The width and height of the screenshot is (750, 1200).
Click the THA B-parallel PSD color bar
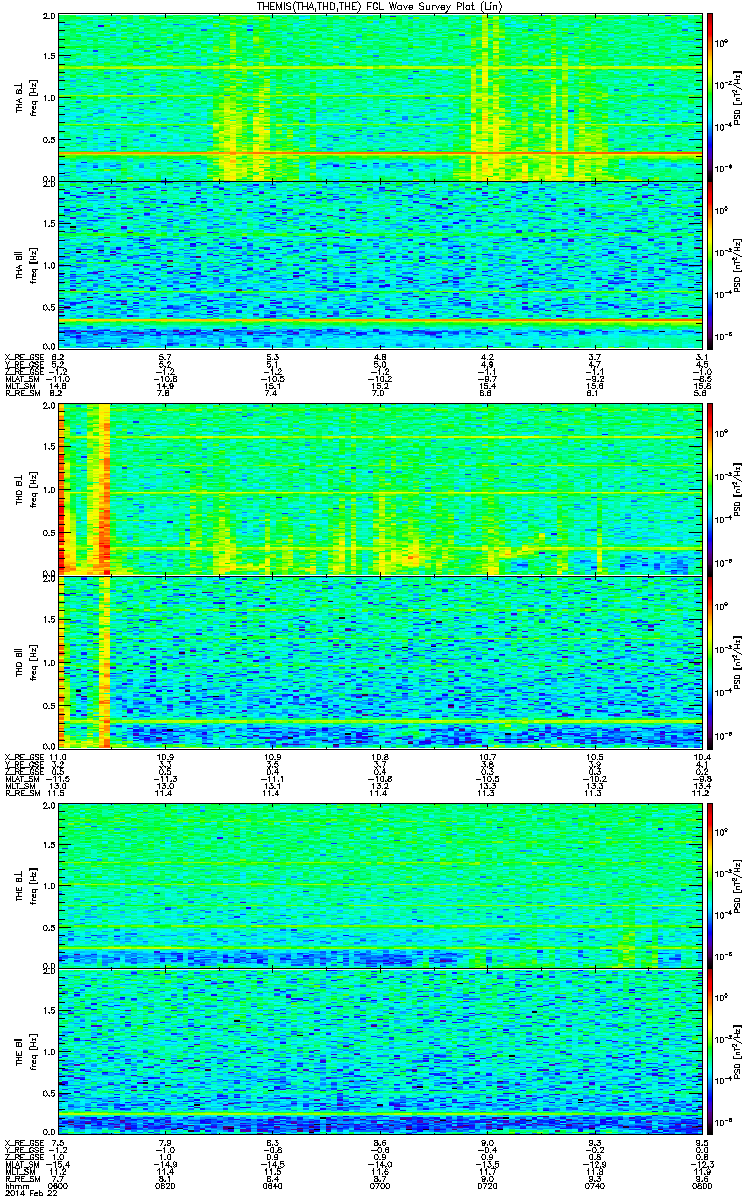pos(709,265)
